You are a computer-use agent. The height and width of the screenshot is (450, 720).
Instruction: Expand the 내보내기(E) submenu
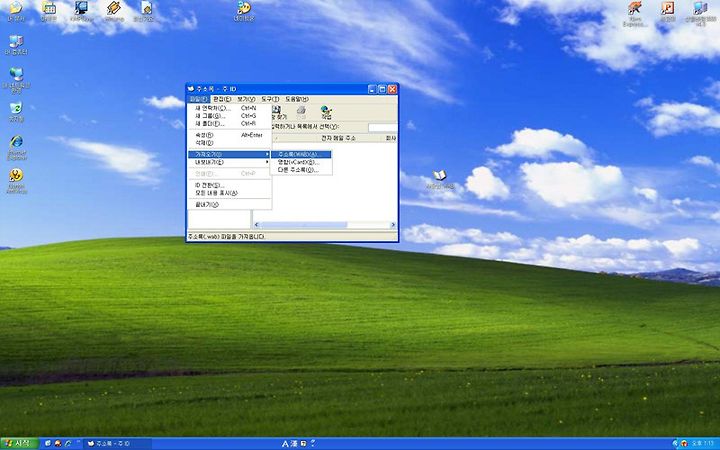point(230,163)
